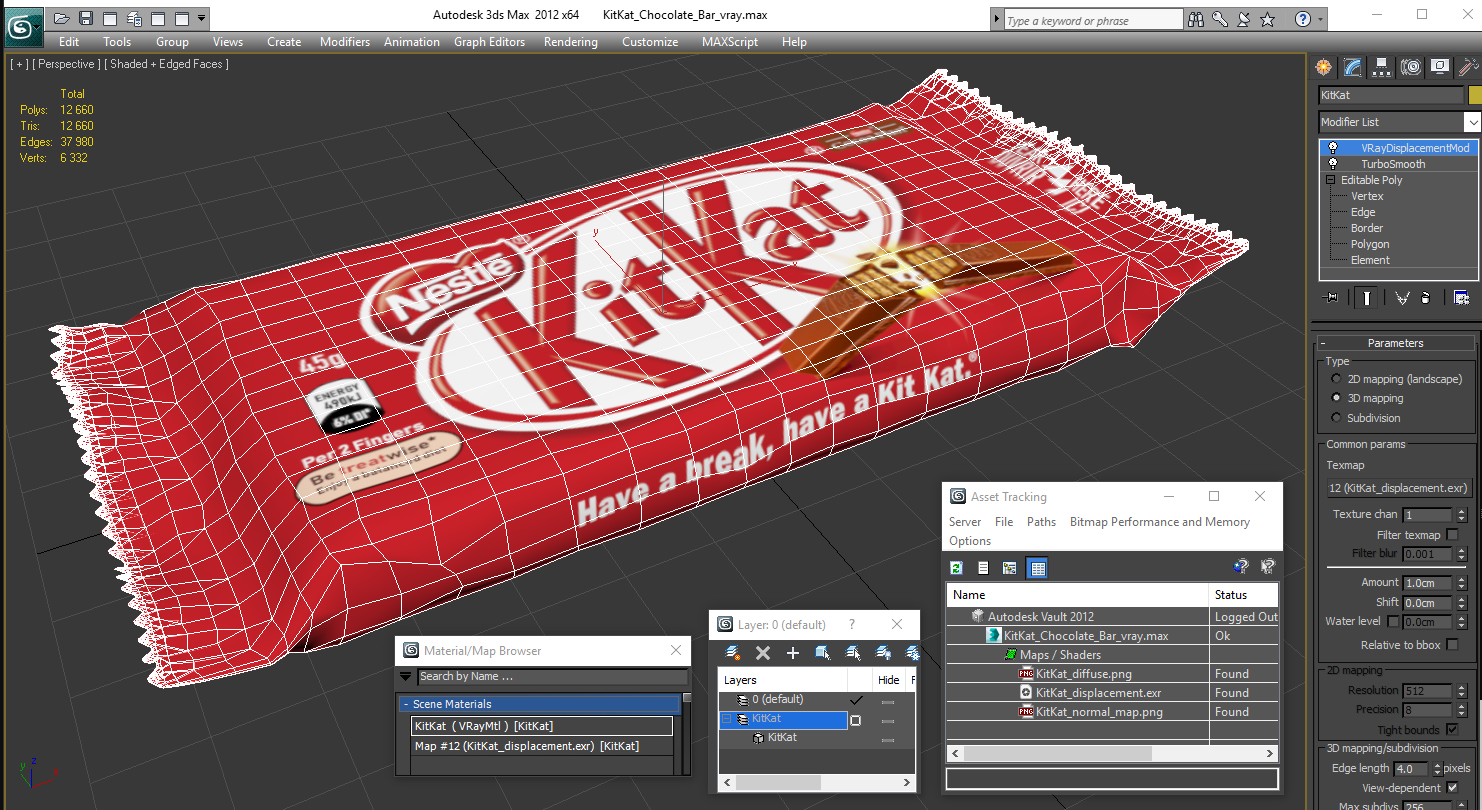Image resolution: width=1482 pixels, height=810 pixels.
Task: Toggle VRayDisplacementMod lightbulb icon
Action: (1332, 148)
